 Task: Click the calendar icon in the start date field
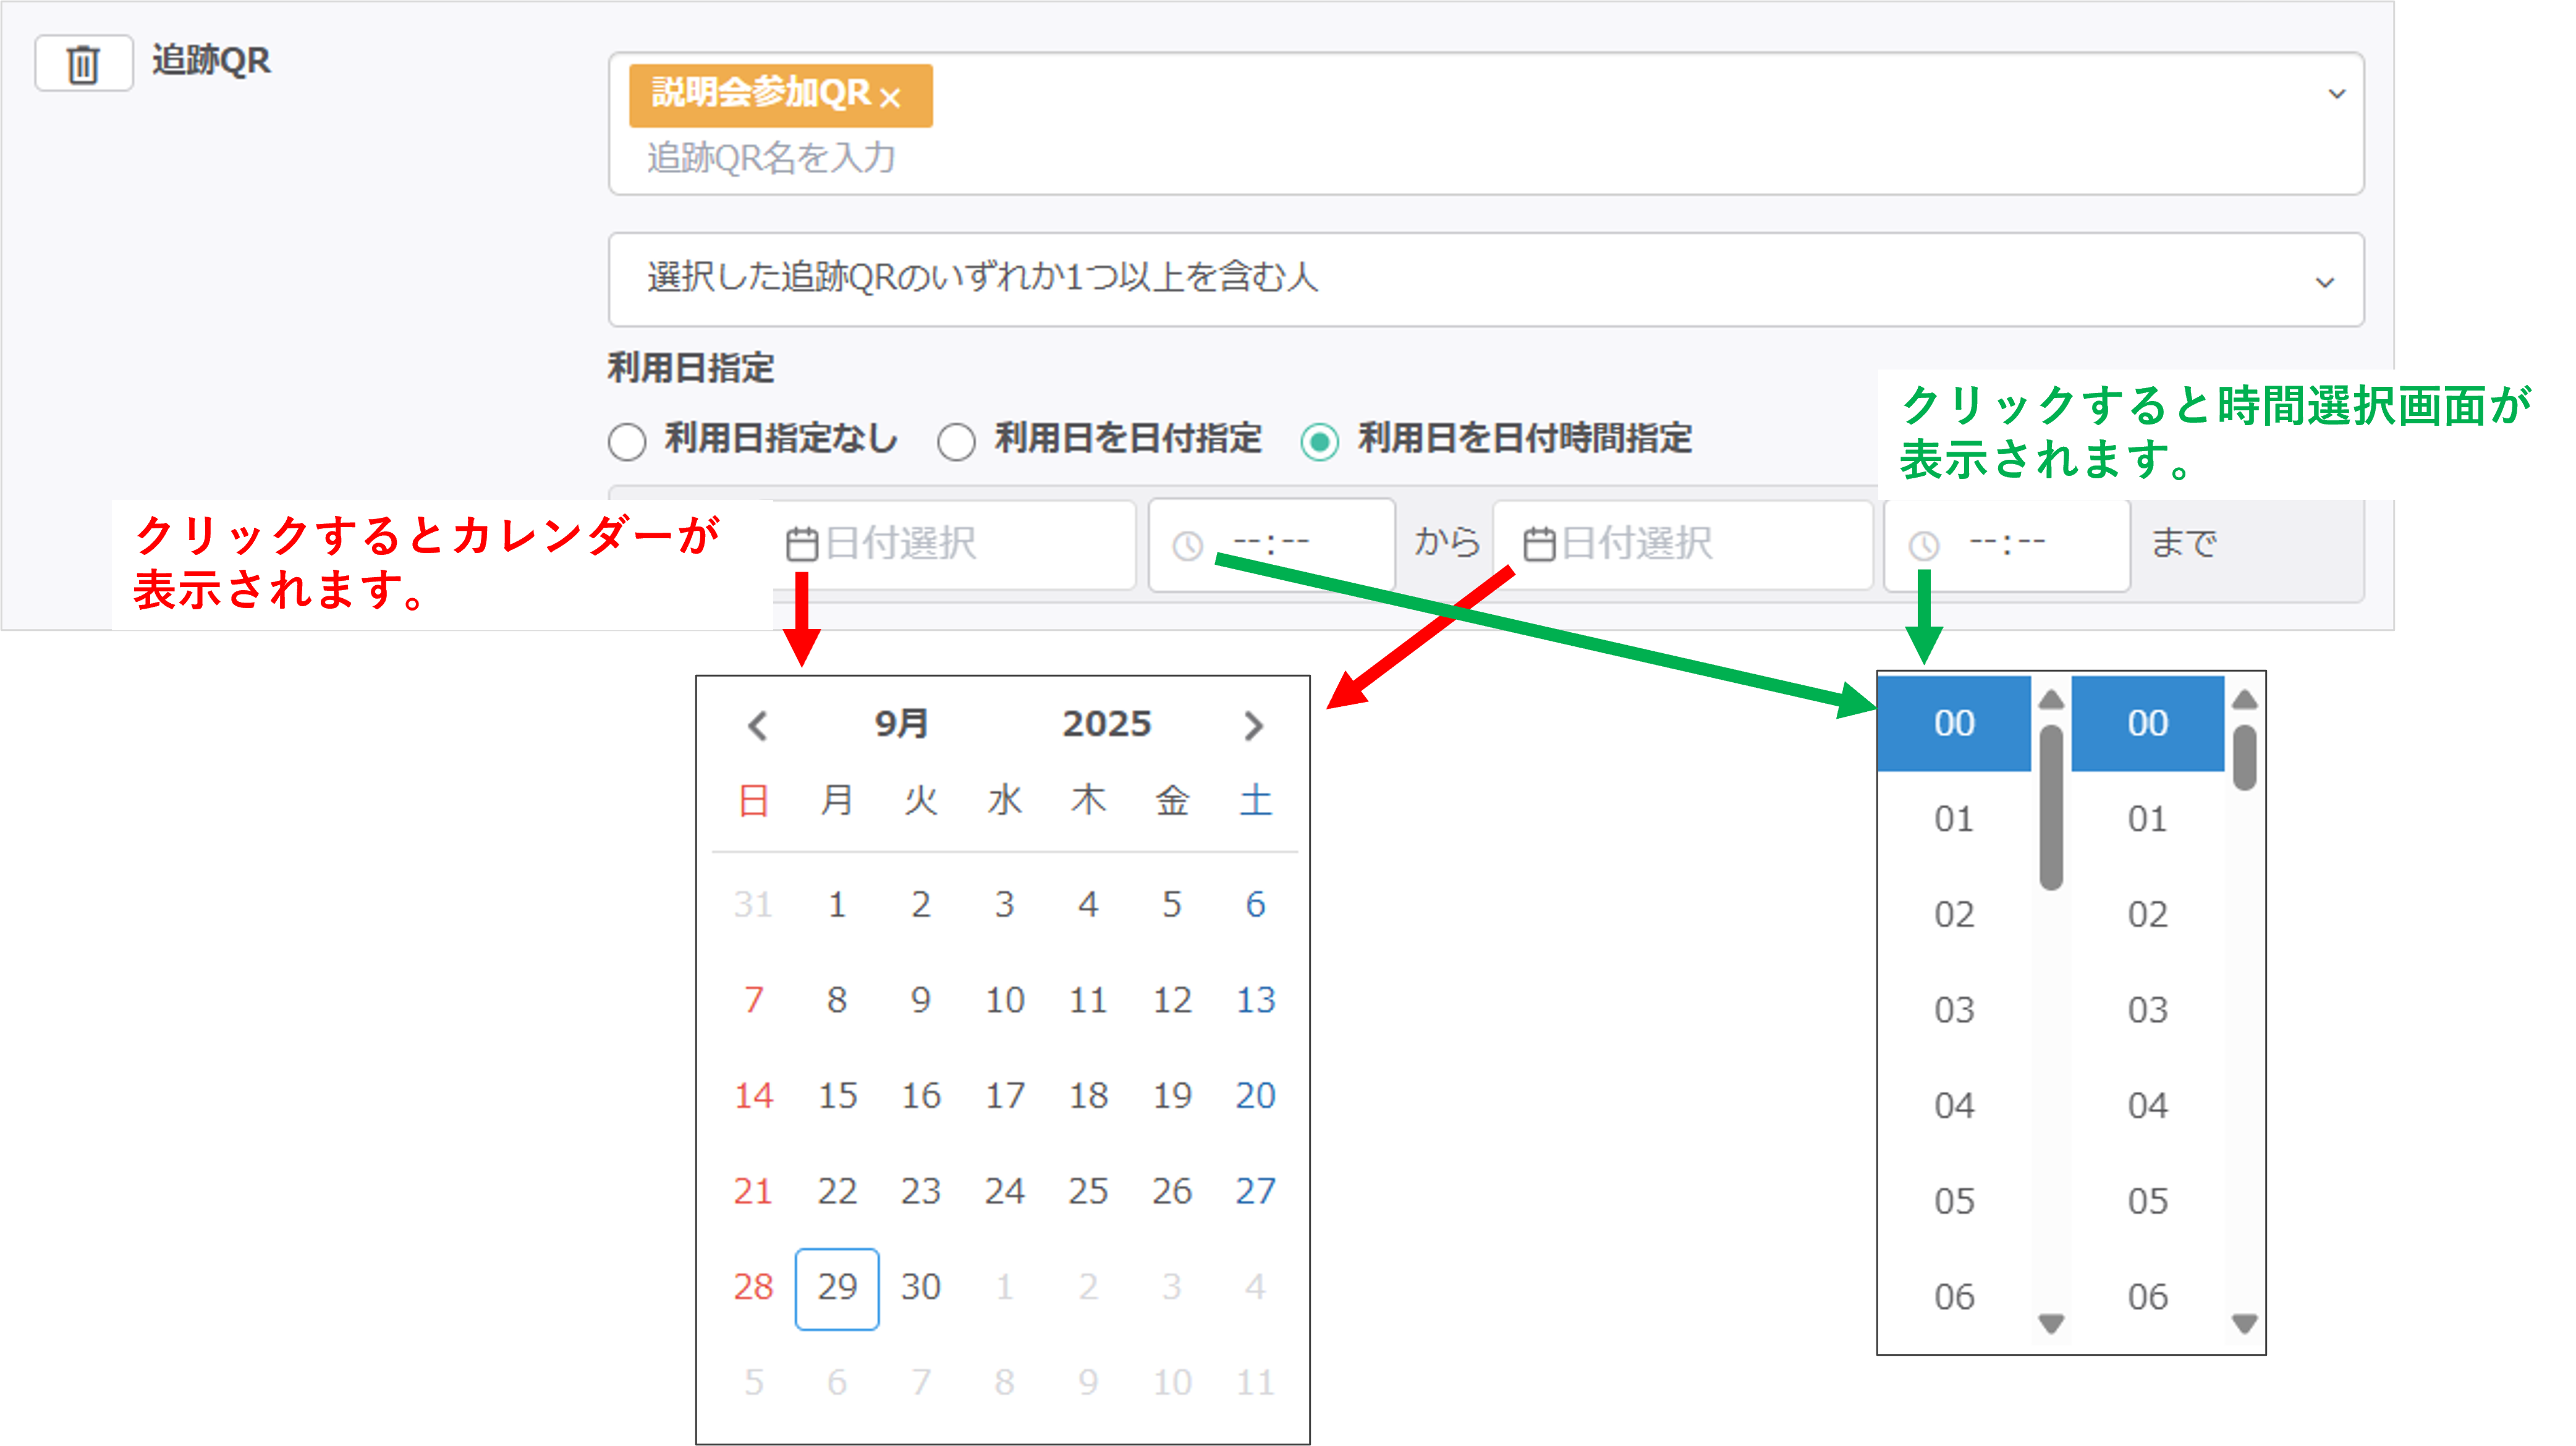[x=802, y=544]
